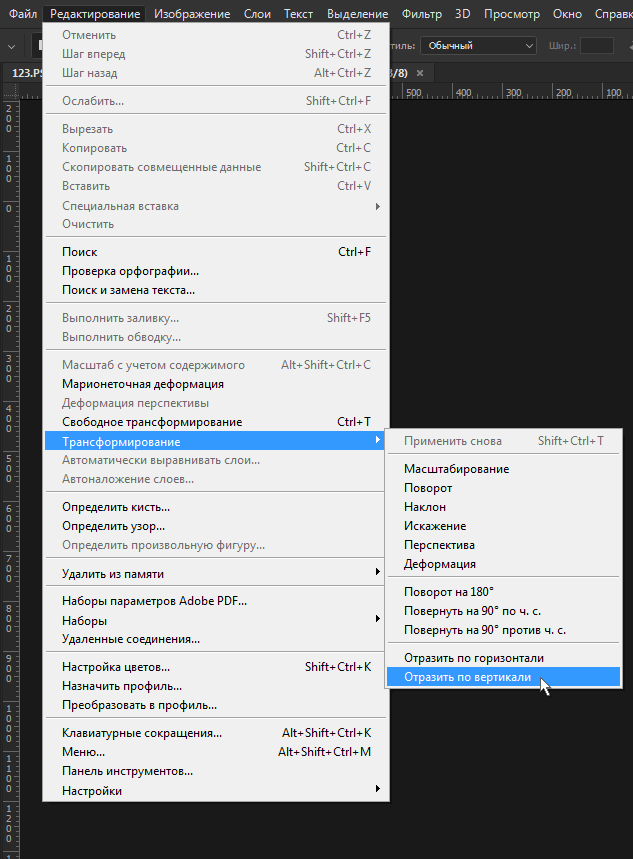633x859 pixels.
Task: Expand Удалить из памяти submenu
Action: tap(215, 574)
